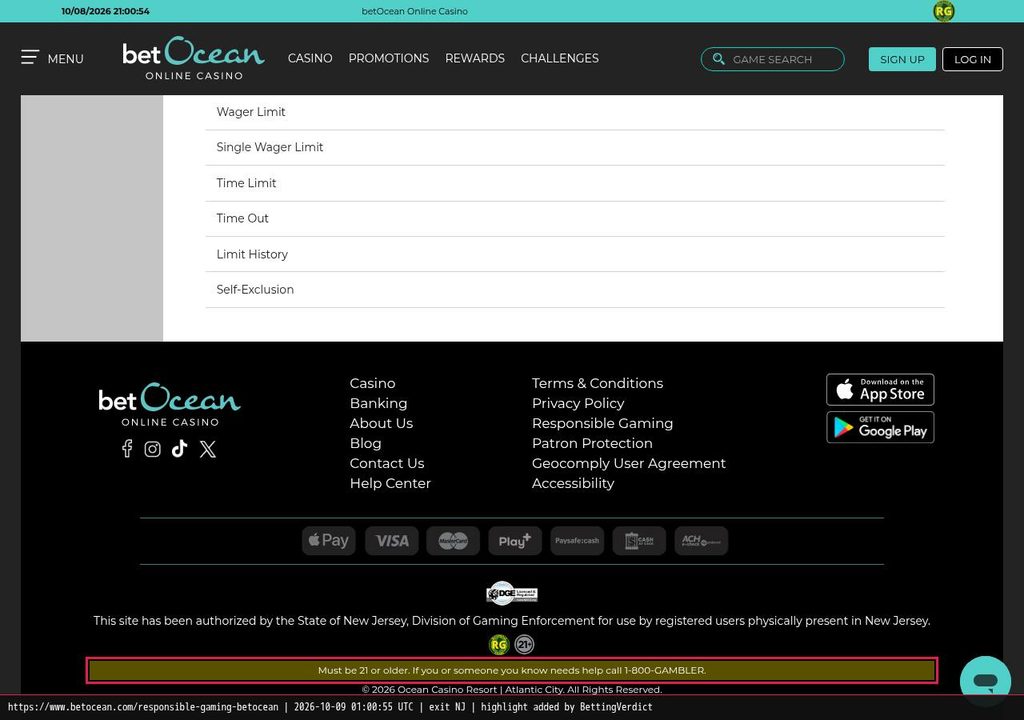The height and width of the screenshot is (720, 1024).
Task: Click the ACH payment icon
Action: click(x=701, y=541)
